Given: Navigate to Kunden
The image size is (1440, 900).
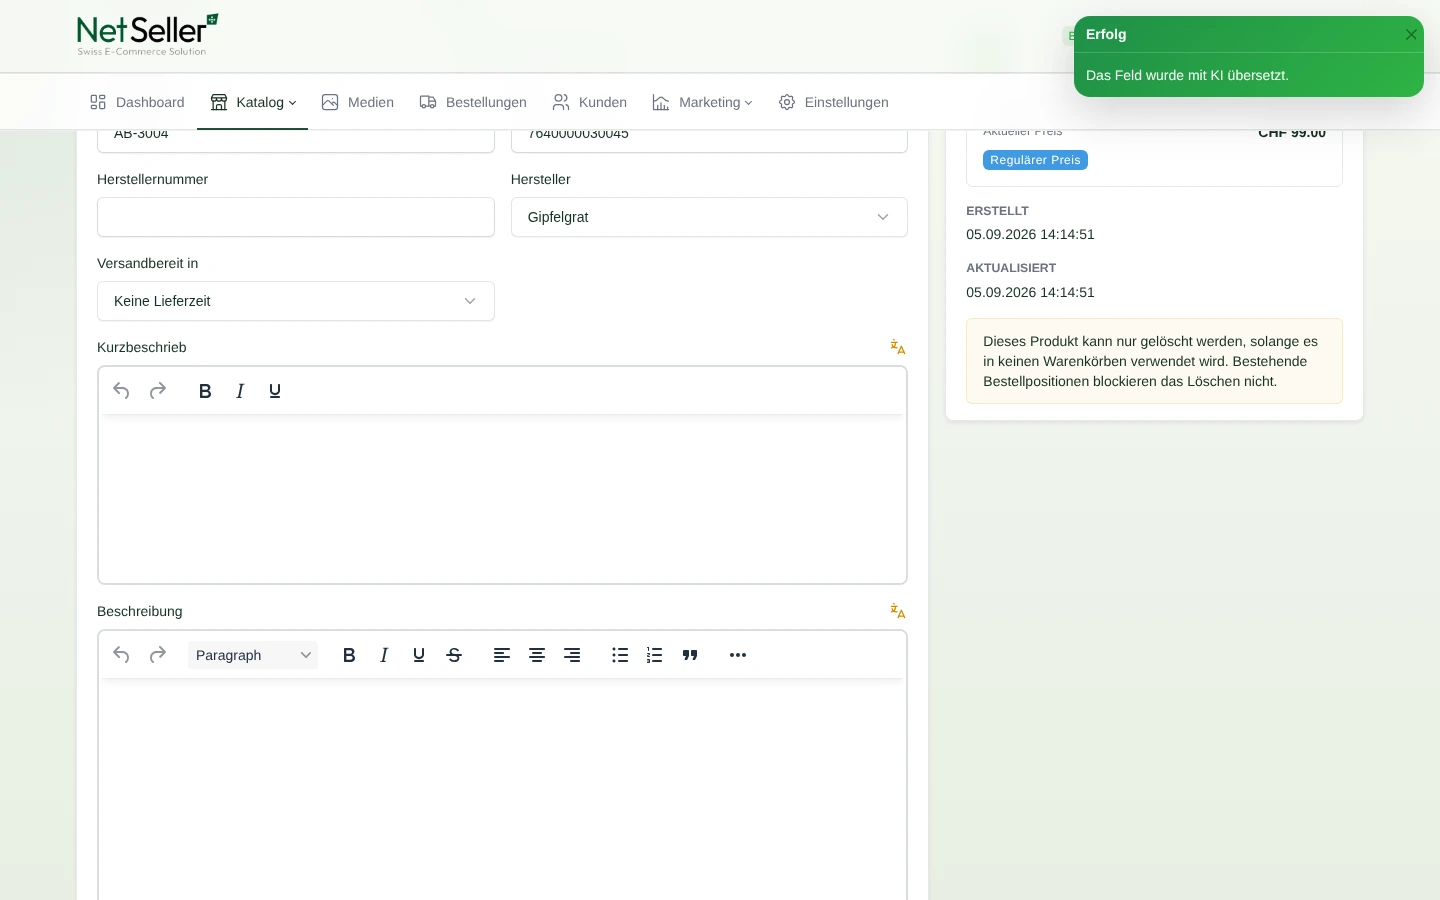Looking at the screenshot, I should 590,102.
